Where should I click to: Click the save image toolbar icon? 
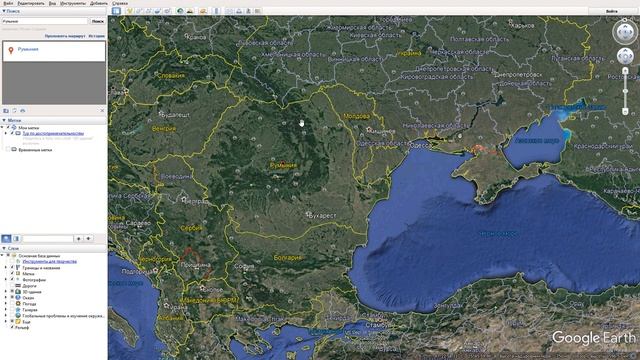coord(248,11)
